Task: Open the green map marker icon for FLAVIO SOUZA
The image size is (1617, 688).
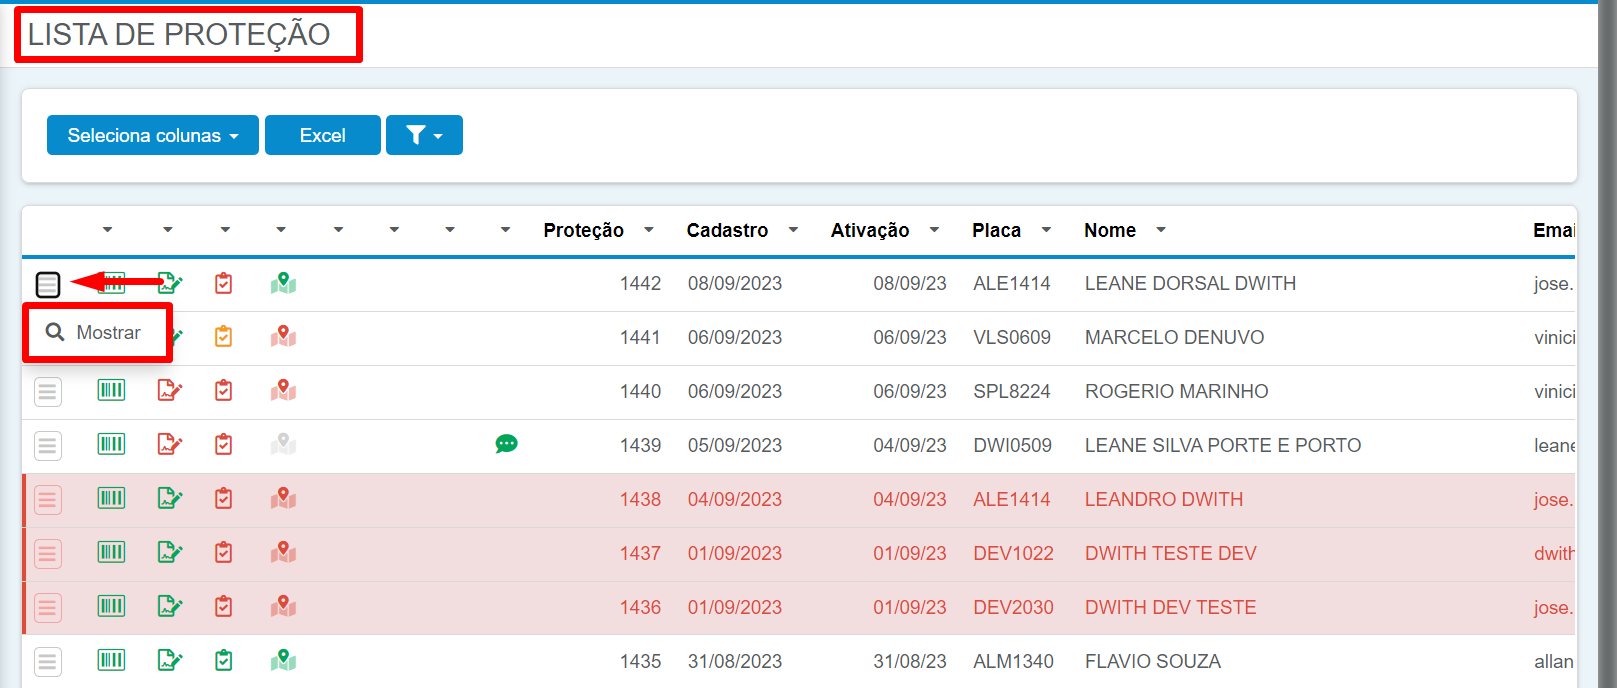Action: [x=283, y=660]
